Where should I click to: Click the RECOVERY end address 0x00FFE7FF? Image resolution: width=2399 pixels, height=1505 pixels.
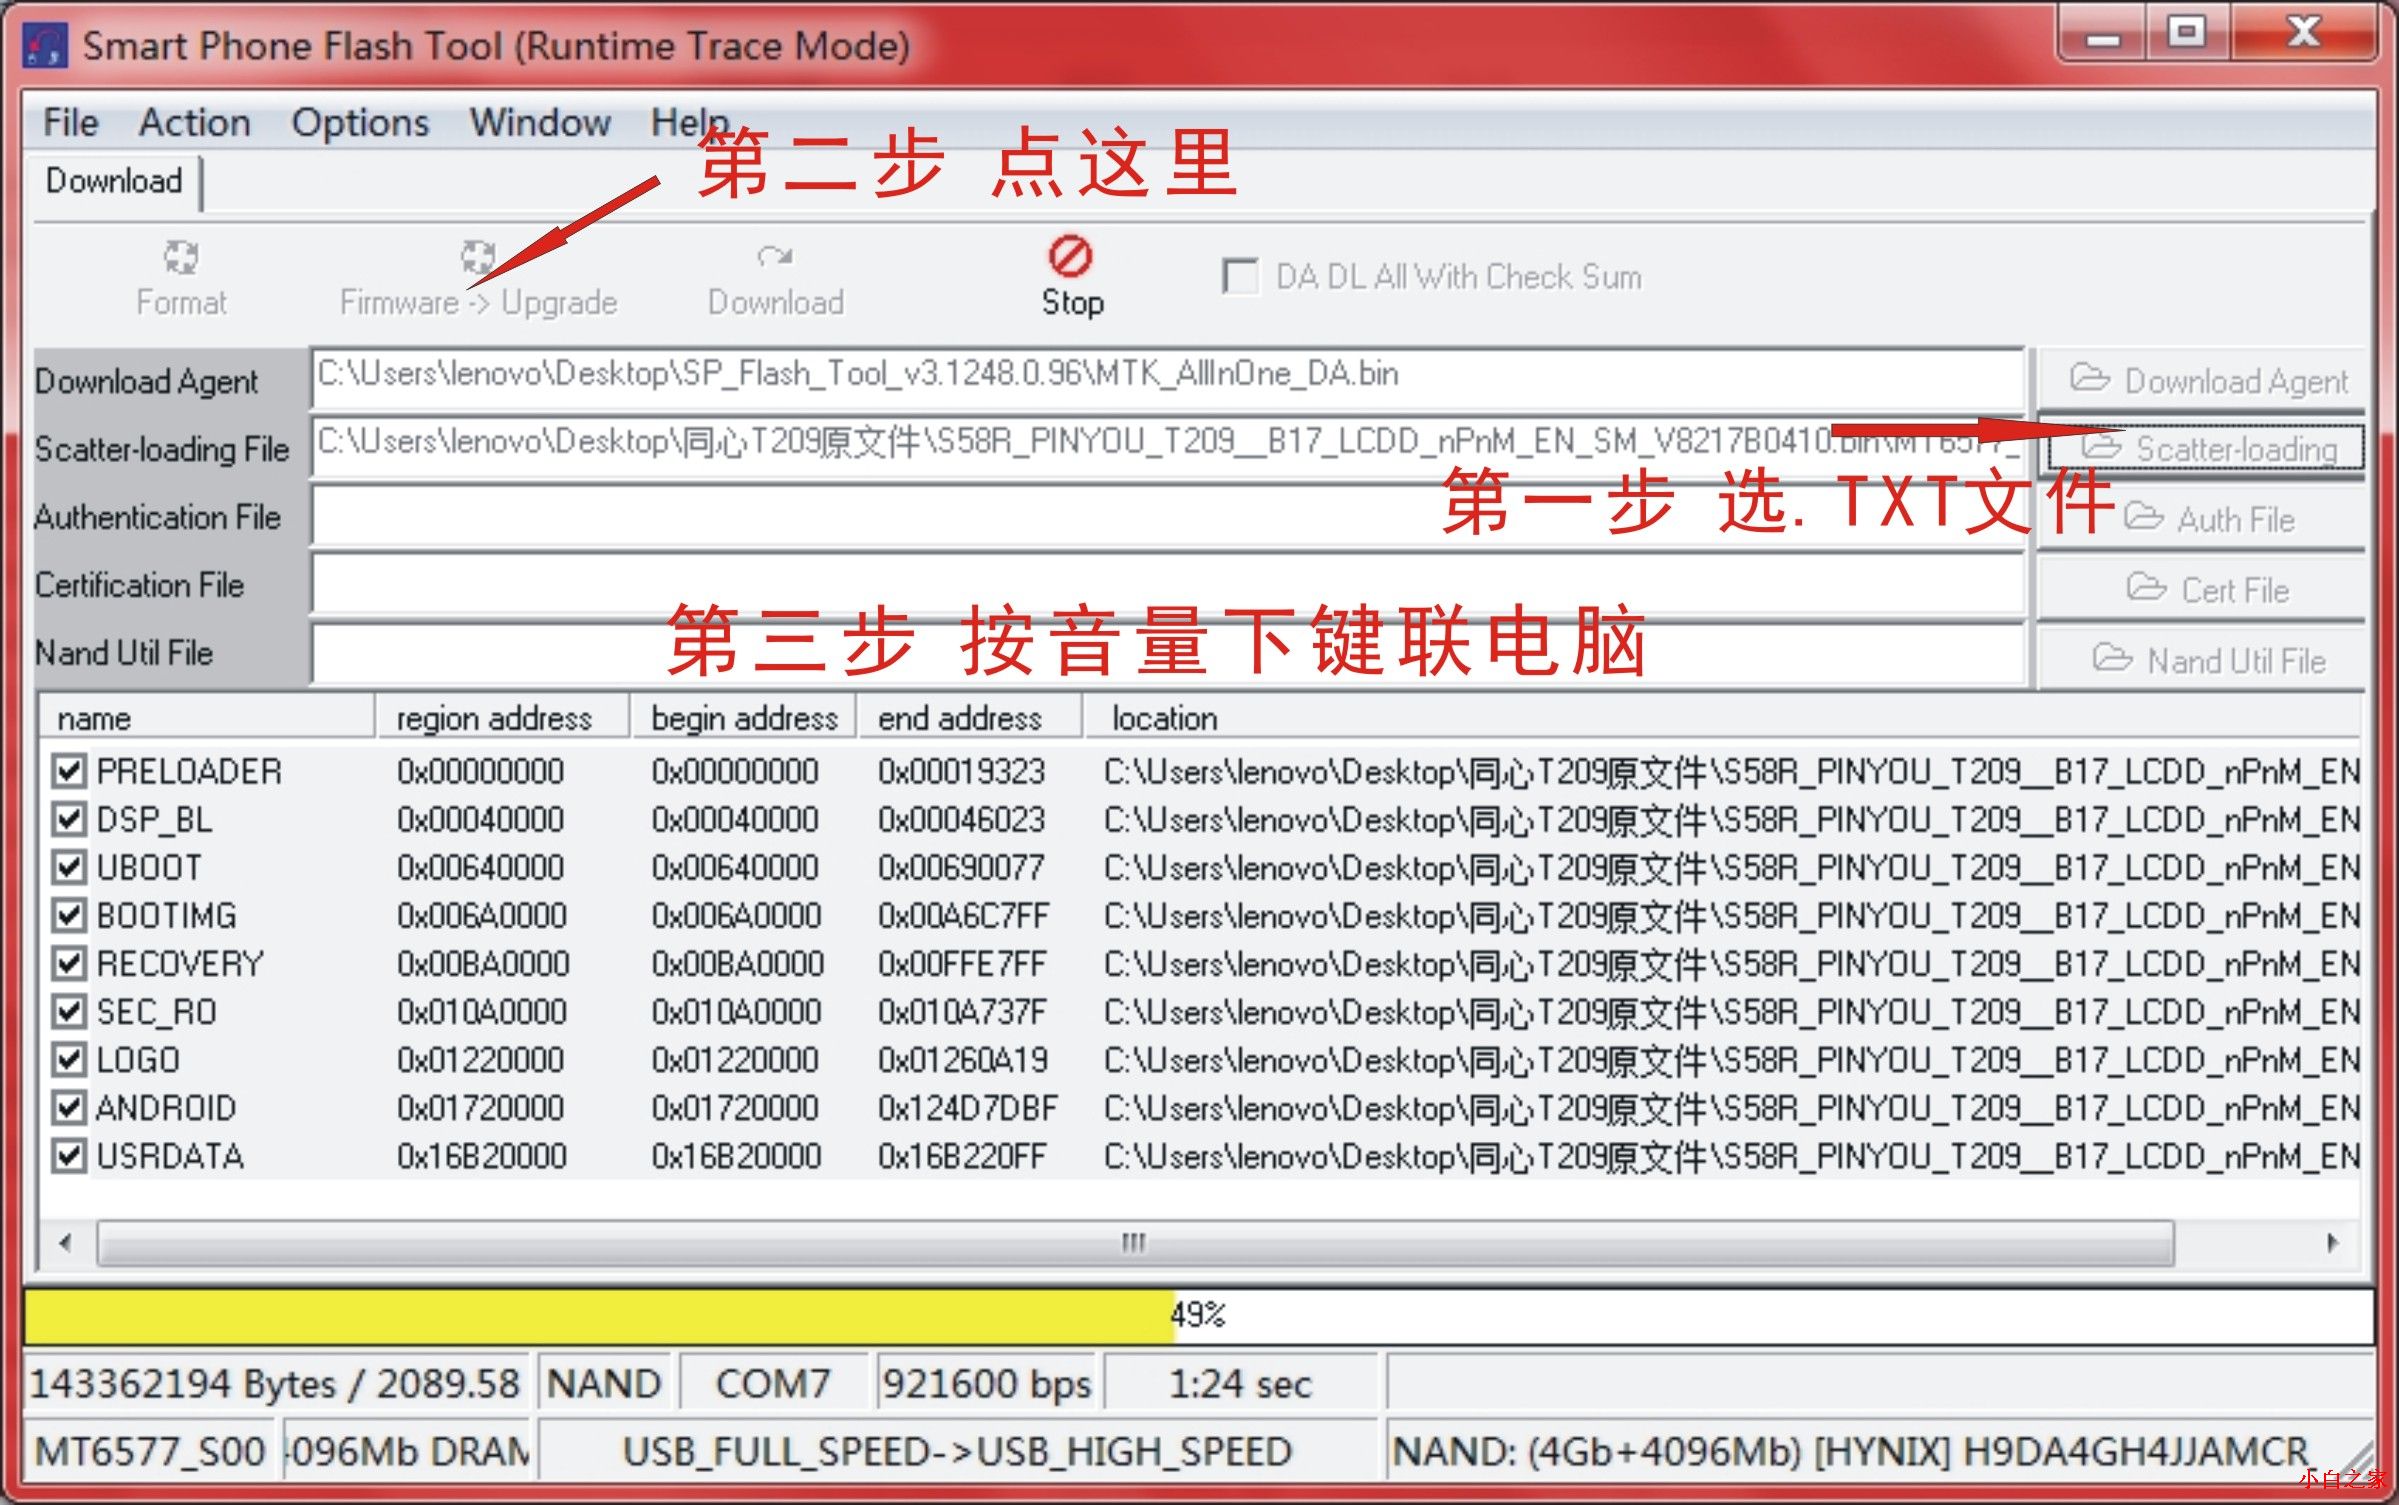tap(962, 963)
